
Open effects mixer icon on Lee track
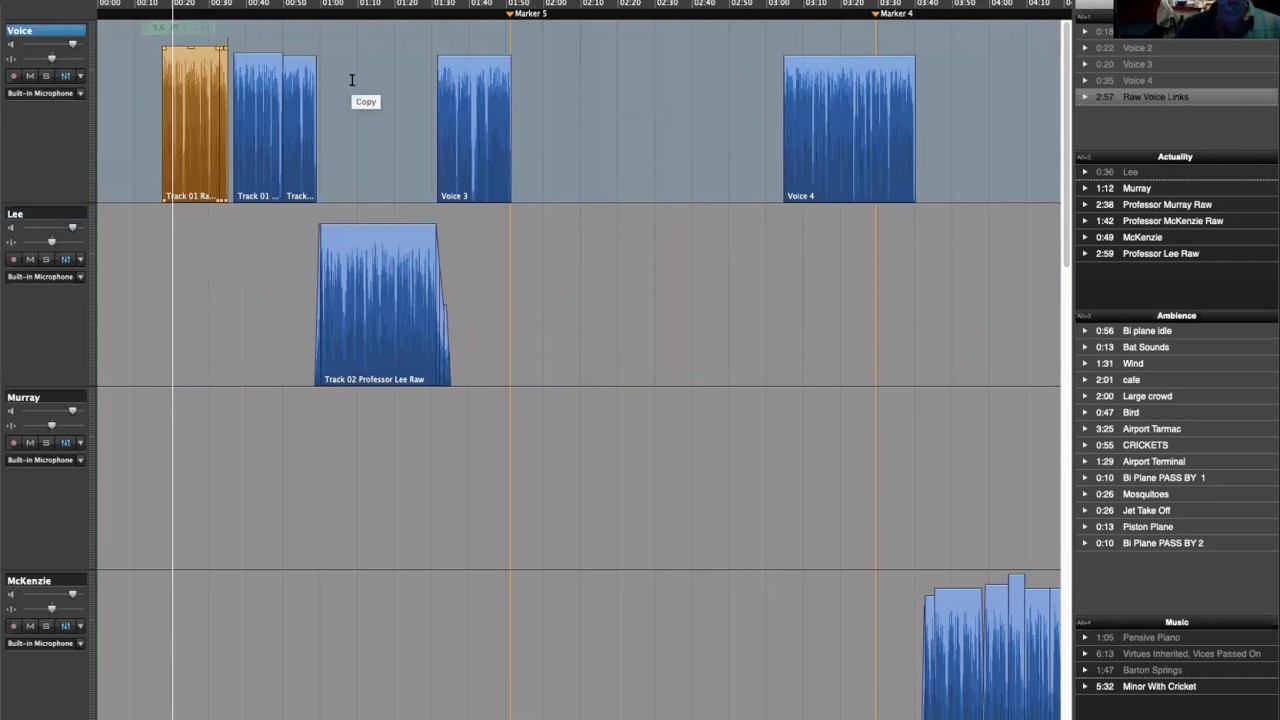tap(65, 259)
